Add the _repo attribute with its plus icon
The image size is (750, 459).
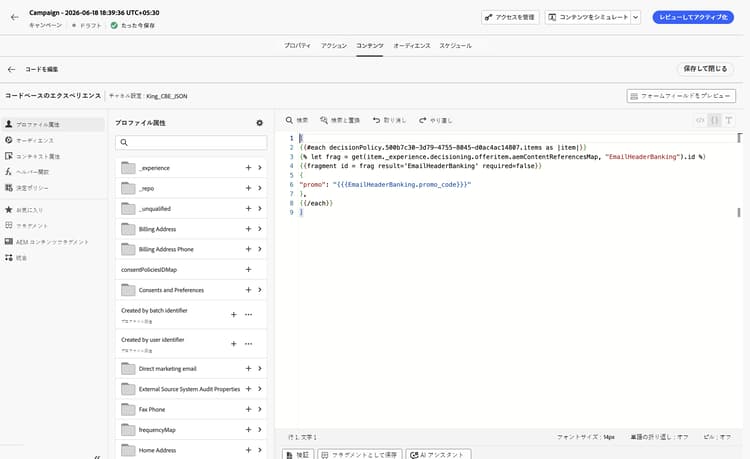(248, 188)
